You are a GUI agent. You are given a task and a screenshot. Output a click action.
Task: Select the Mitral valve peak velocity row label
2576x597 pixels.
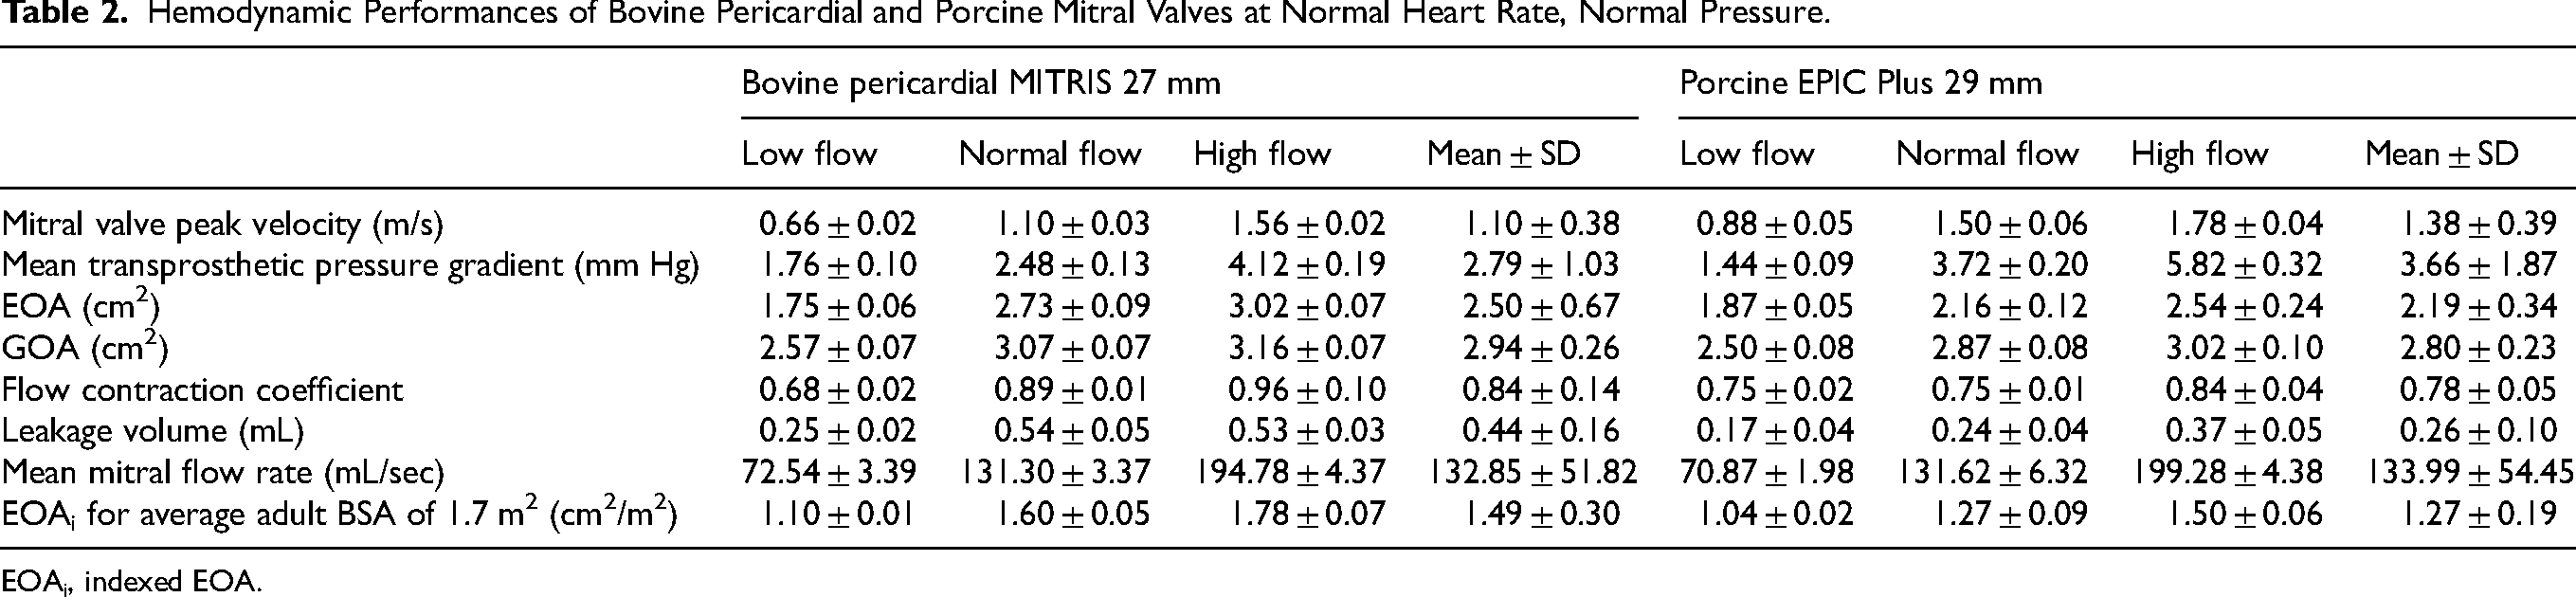click(x=222, y=224)
